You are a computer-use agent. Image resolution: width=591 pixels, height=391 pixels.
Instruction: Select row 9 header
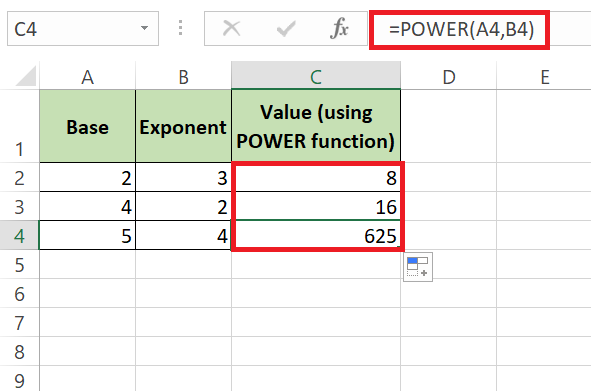point(20,379)
